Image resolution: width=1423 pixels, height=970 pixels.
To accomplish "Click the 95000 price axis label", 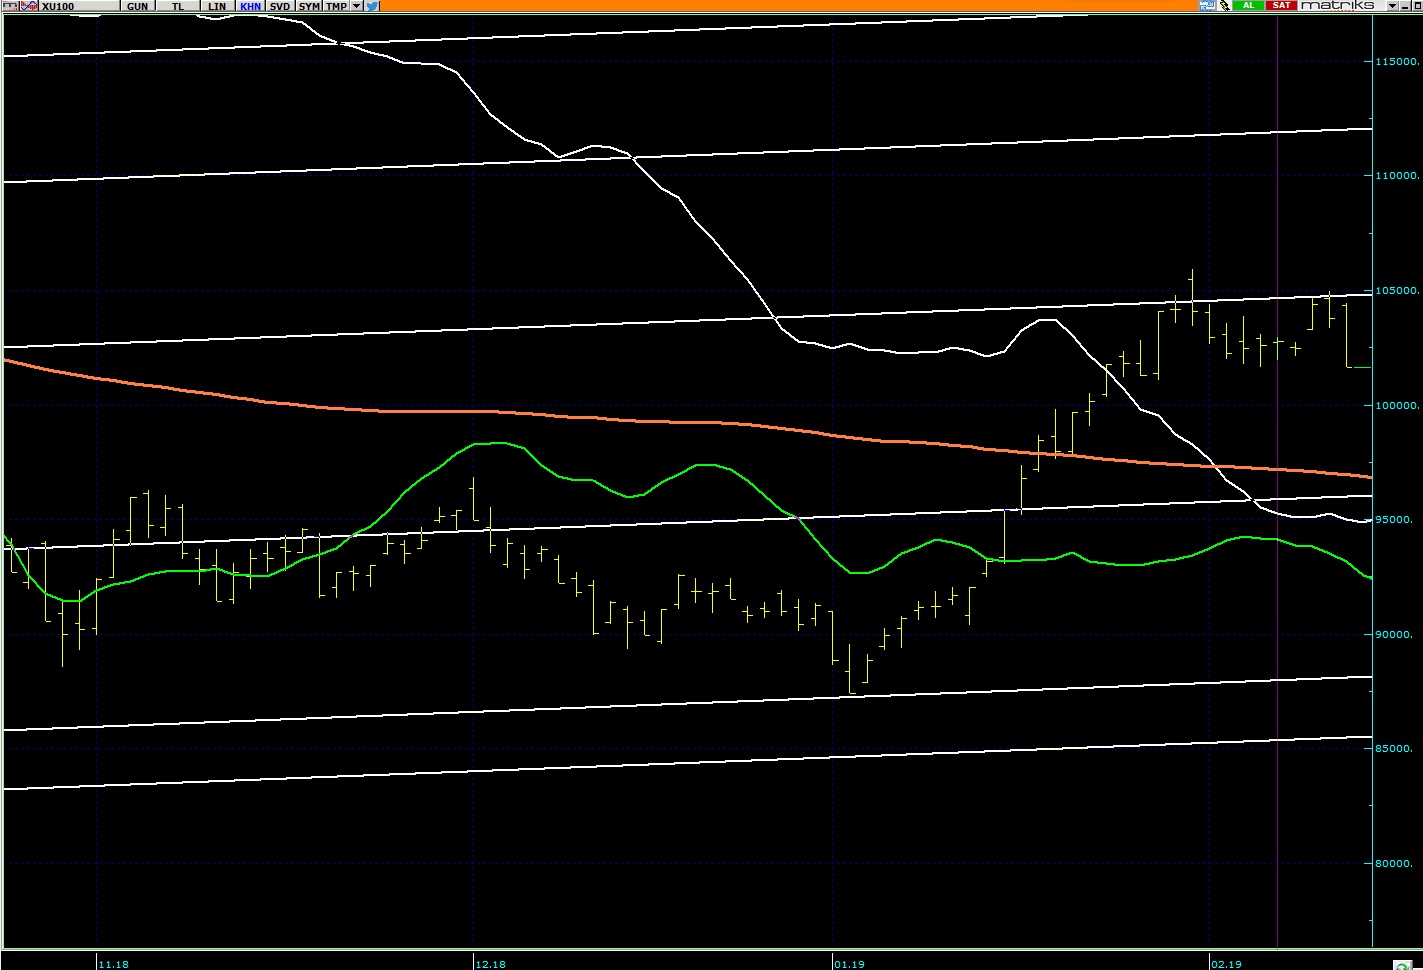I will click(1397, 520).
